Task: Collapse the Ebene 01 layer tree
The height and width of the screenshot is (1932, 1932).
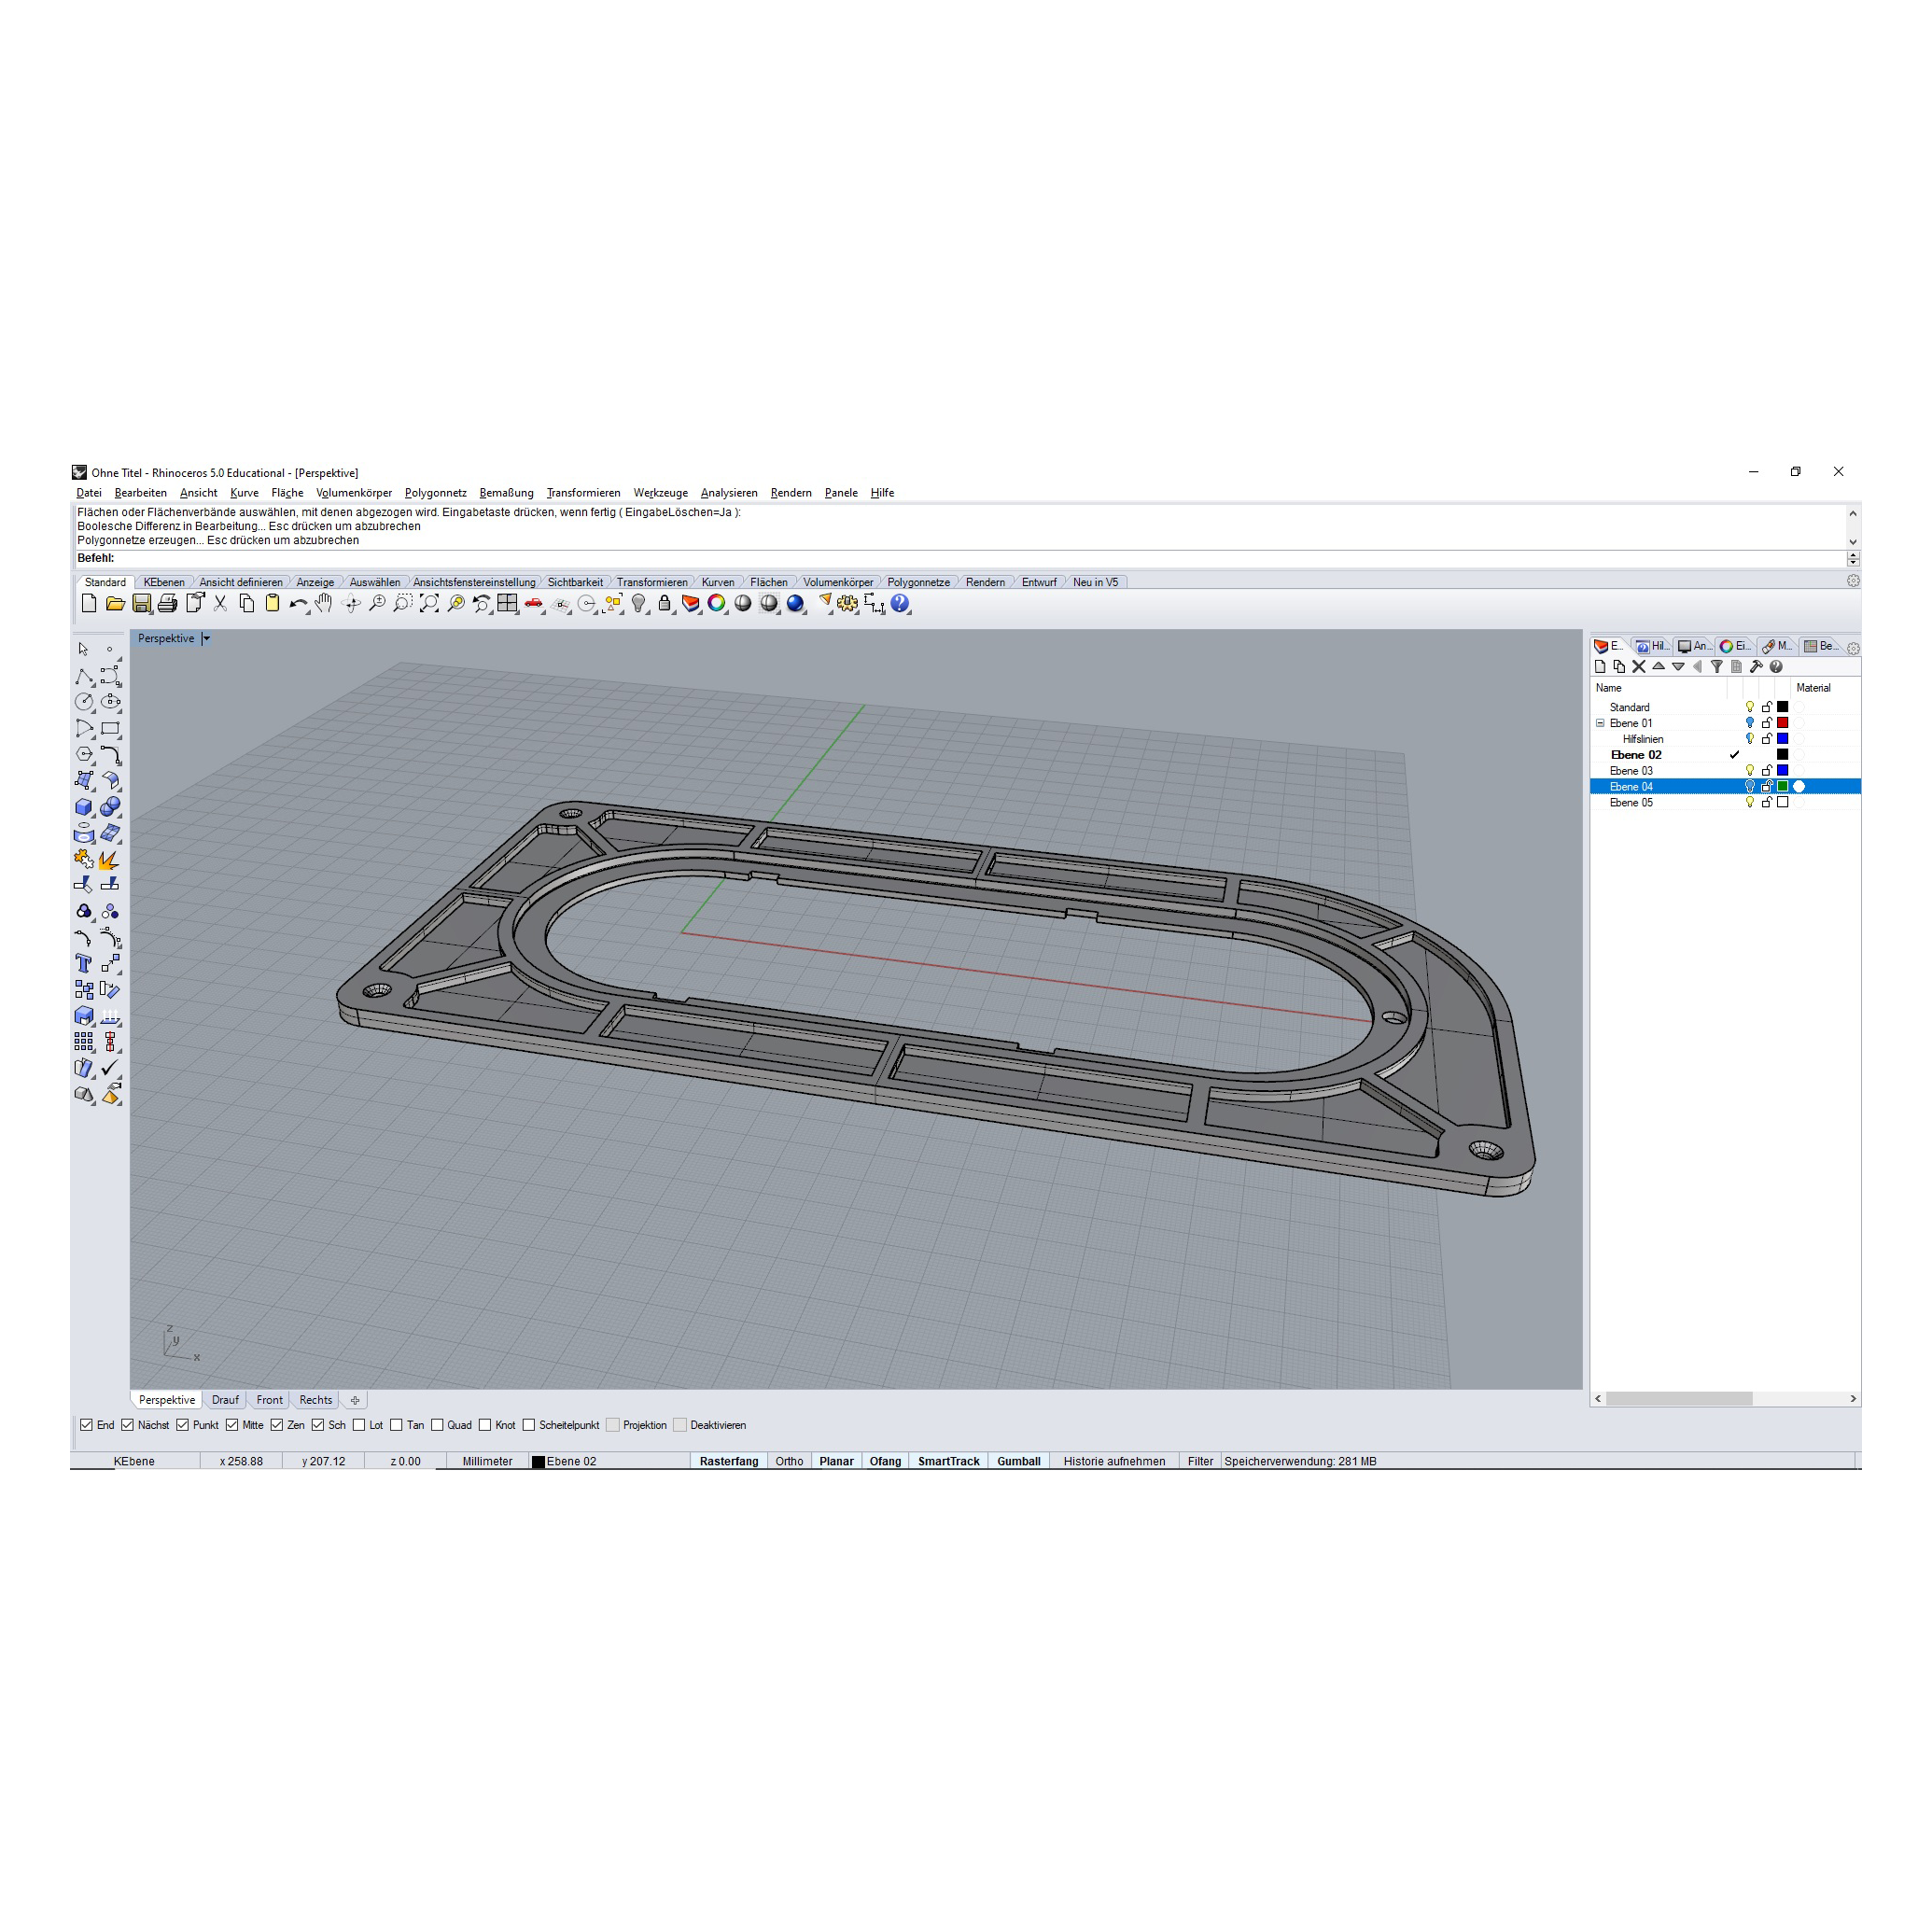Action: click(x=1600, y=723)
